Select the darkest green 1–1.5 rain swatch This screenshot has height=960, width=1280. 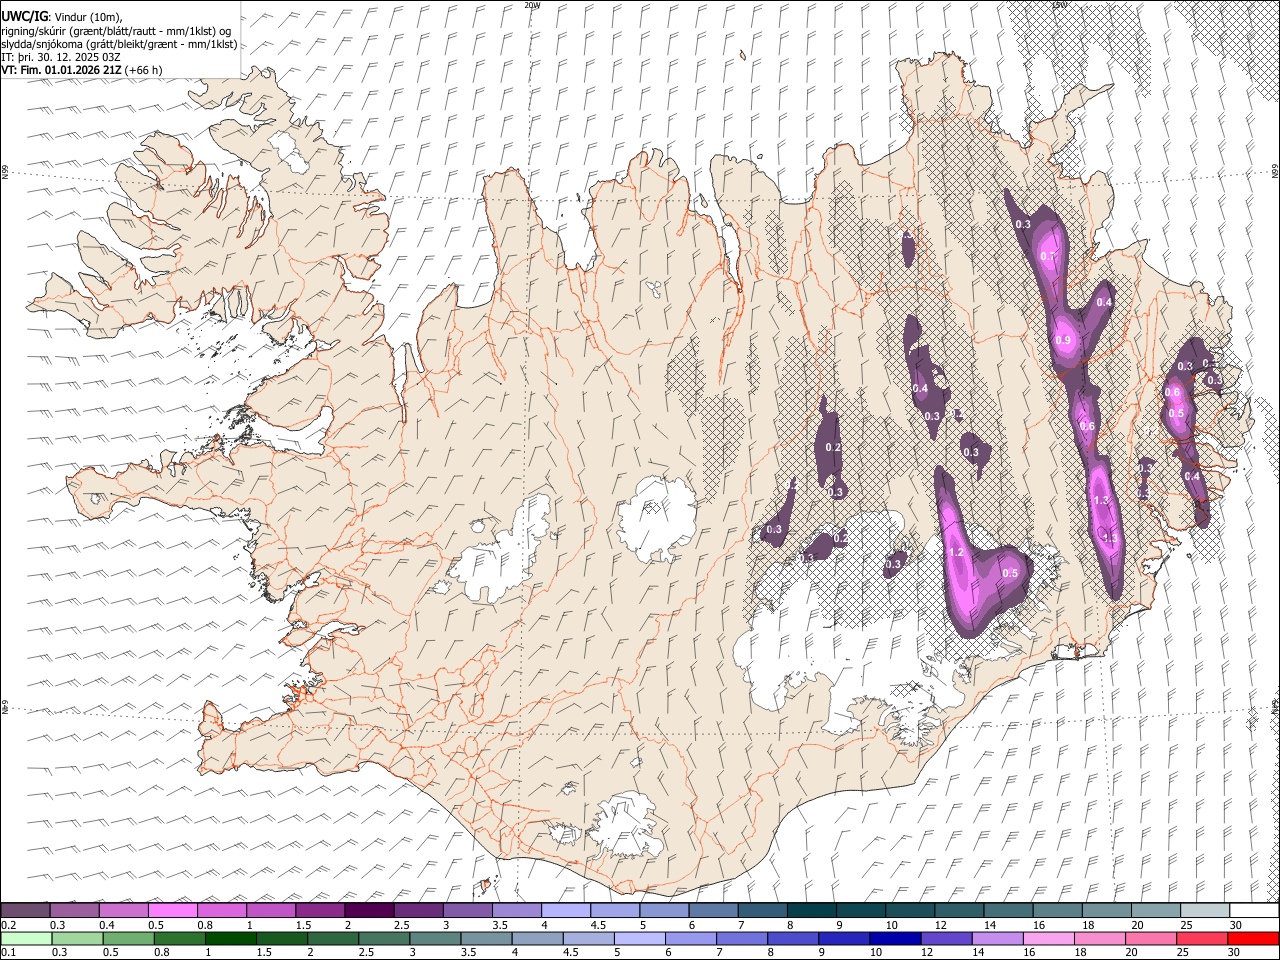coord(230,939)
